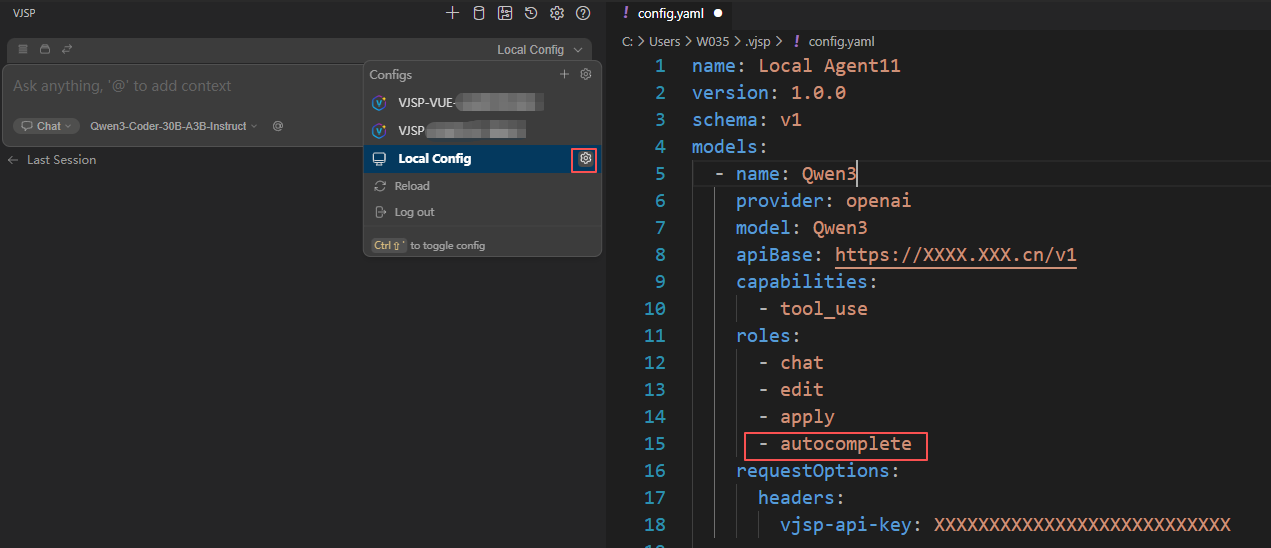
Task: Click the 'chat' role entry
Action: pyautogui.click(x=802, y=363)
